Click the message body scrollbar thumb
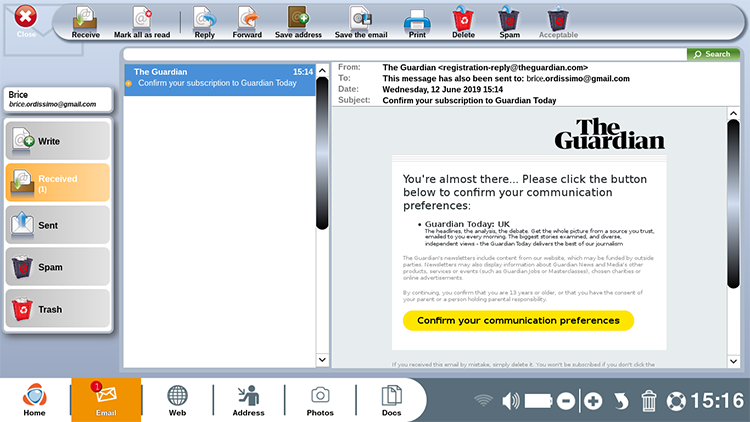This screenshot has width=750, height=422. click(x=733, y=204)
